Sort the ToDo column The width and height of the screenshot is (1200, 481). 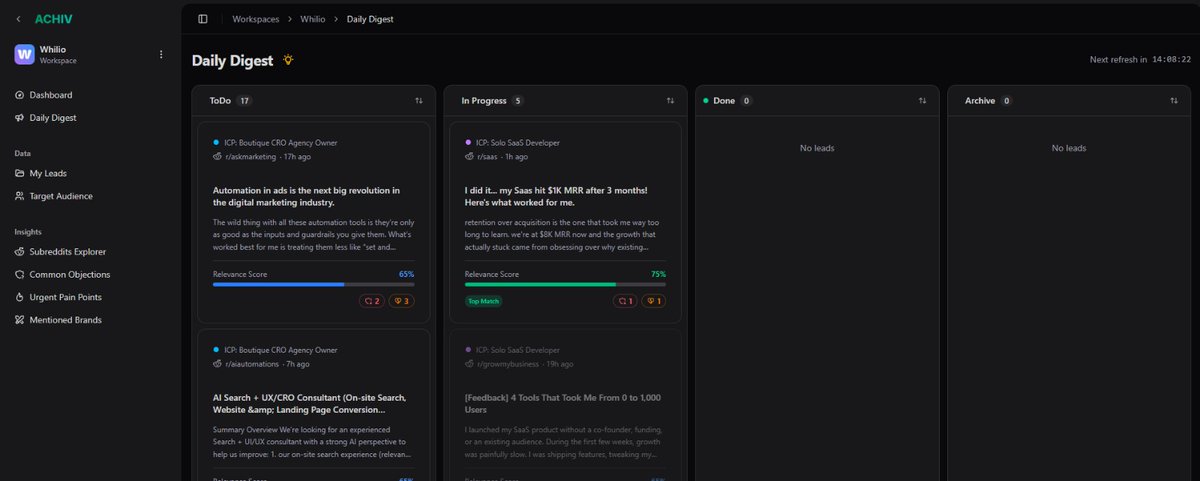point(419,101)
